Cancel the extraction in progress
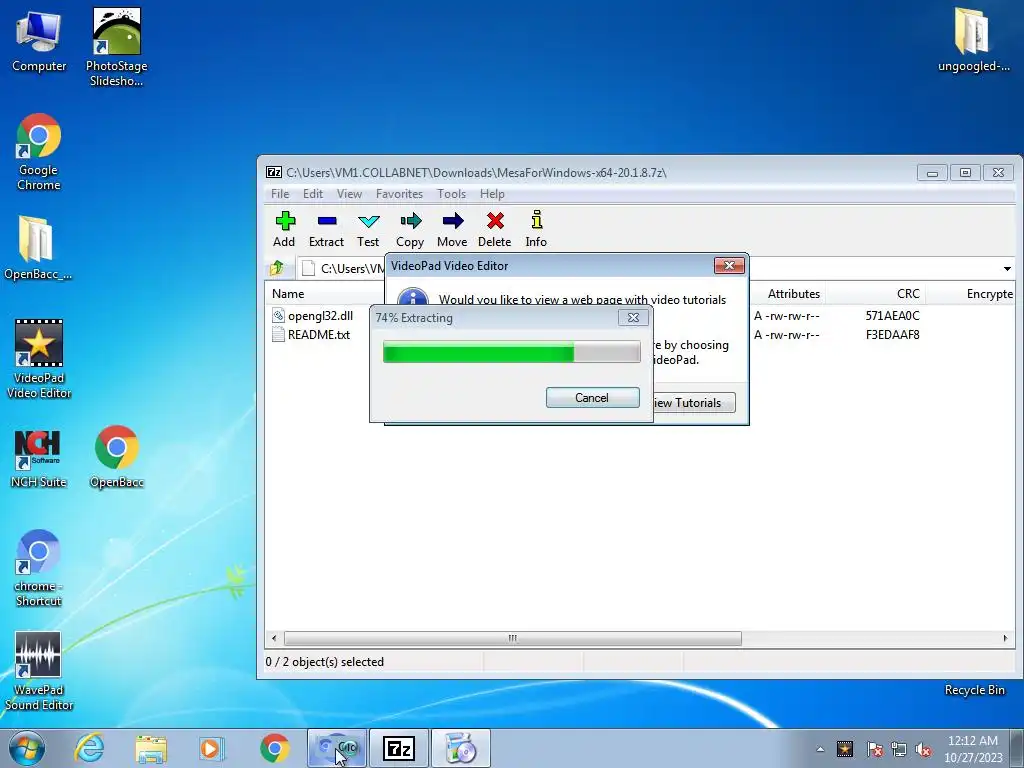The image size is (1024, 768). (592, 398)
